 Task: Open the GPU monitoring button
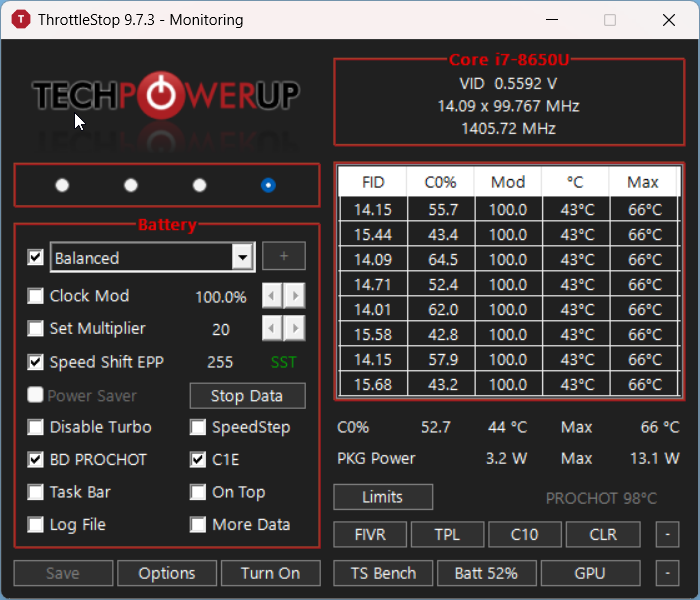[x=590, y=573]
